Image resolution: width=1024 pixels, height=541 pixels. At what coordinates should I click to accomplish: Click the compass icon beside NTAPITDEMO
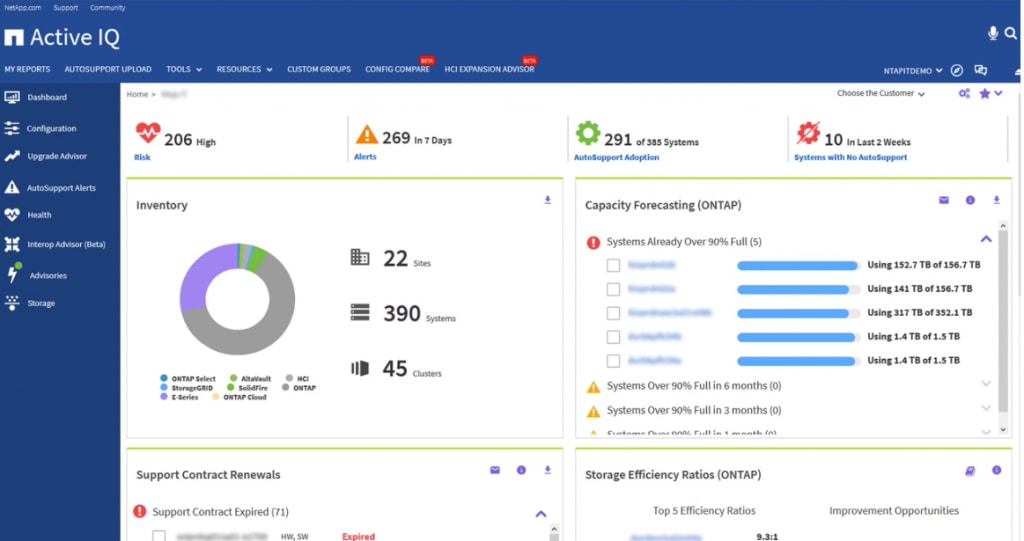pyautogui.click(x=957, y=71)
